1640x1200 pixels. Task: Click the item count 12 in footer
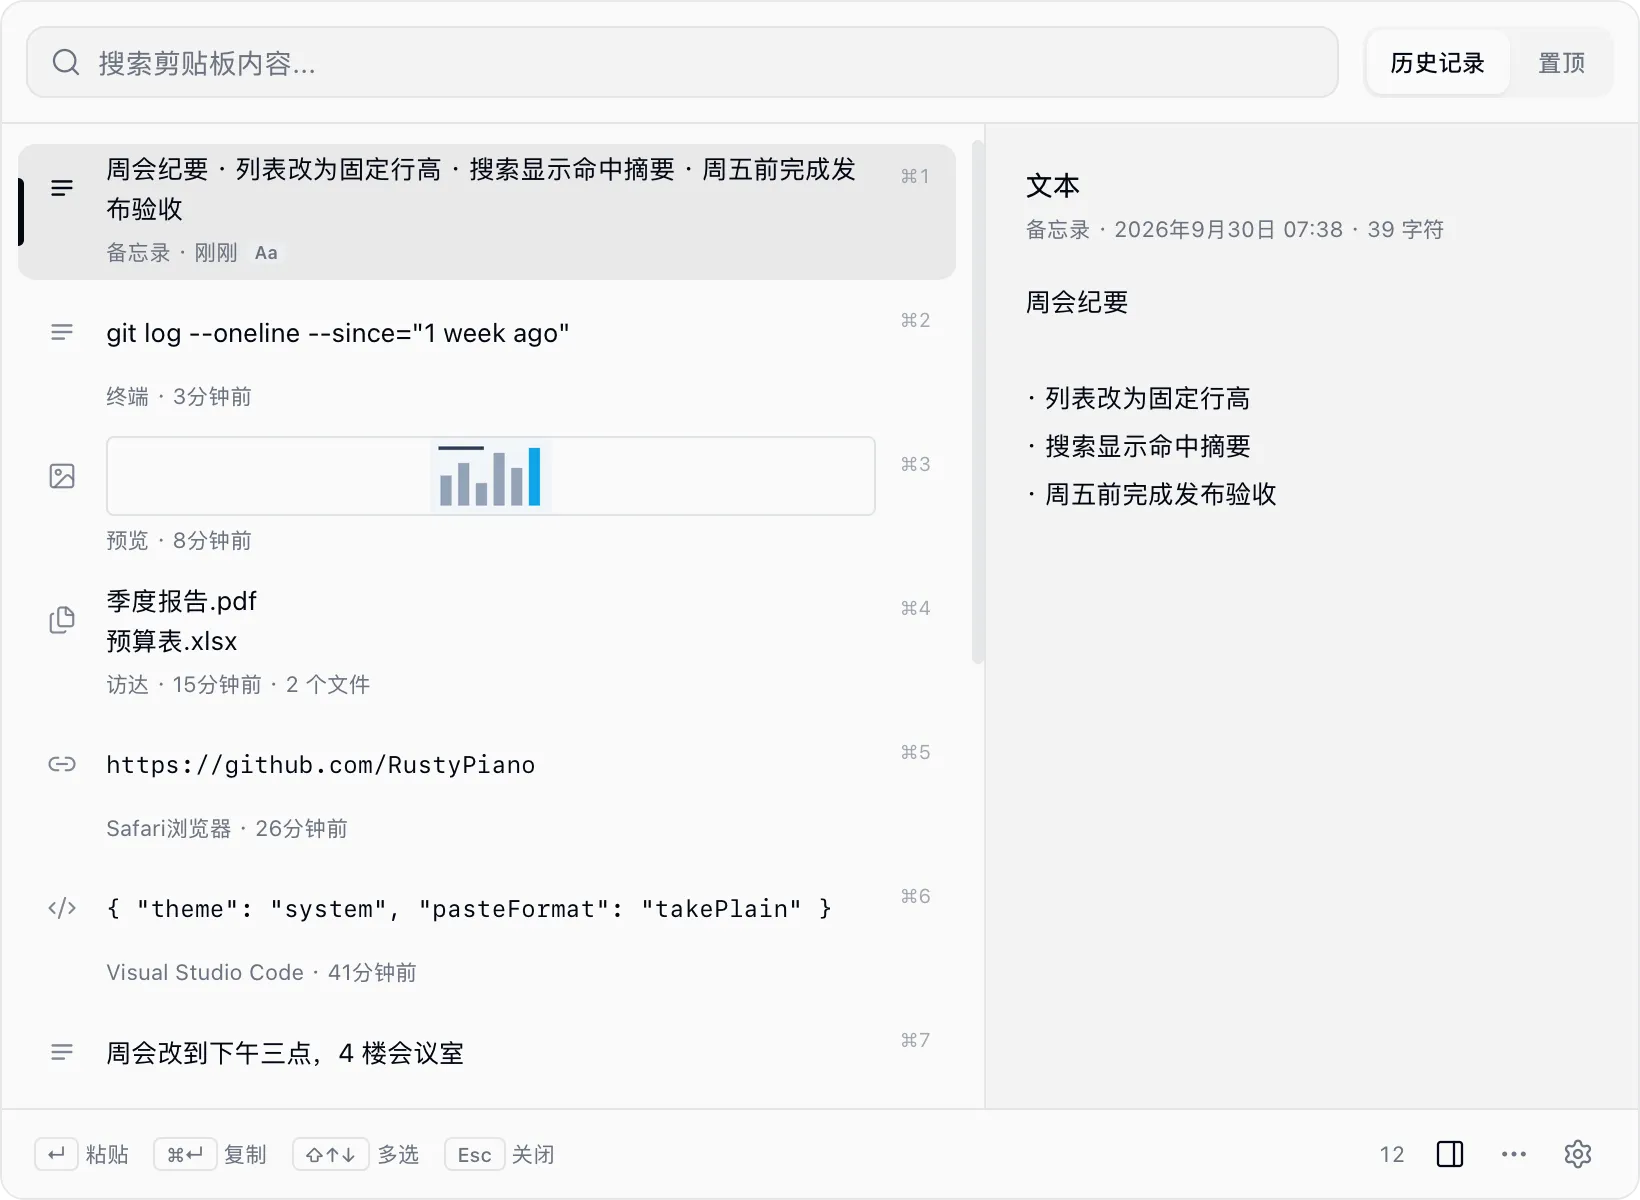[x=1392, y=1154]
